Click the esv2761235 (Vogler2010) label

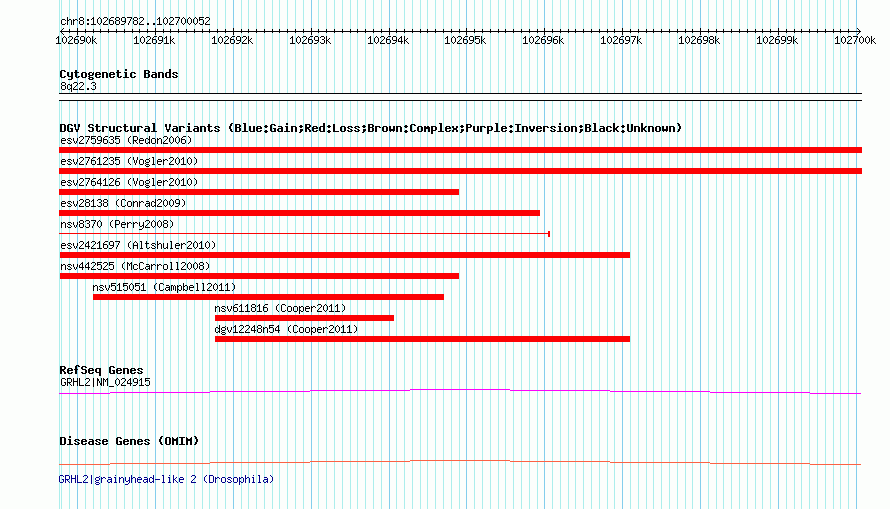click(x=129, y=161)
